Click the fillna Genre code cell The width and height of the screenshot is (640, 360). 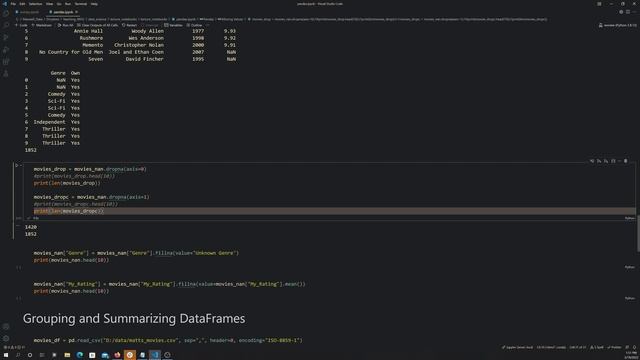click(329, 256)
